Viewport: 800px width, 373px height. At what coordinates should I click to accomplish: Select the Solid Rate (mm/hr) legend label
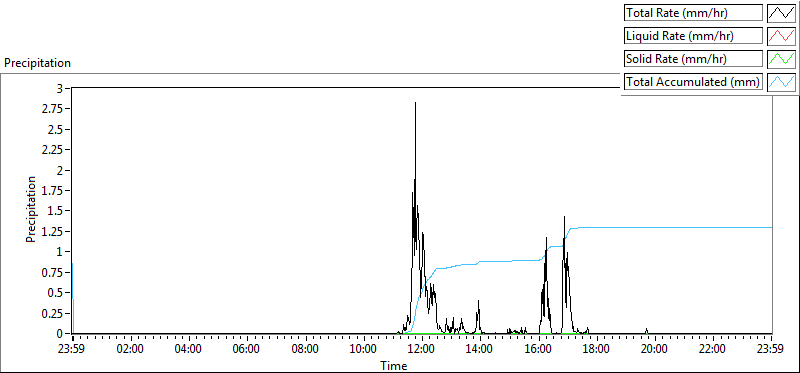tap(693, 58)
